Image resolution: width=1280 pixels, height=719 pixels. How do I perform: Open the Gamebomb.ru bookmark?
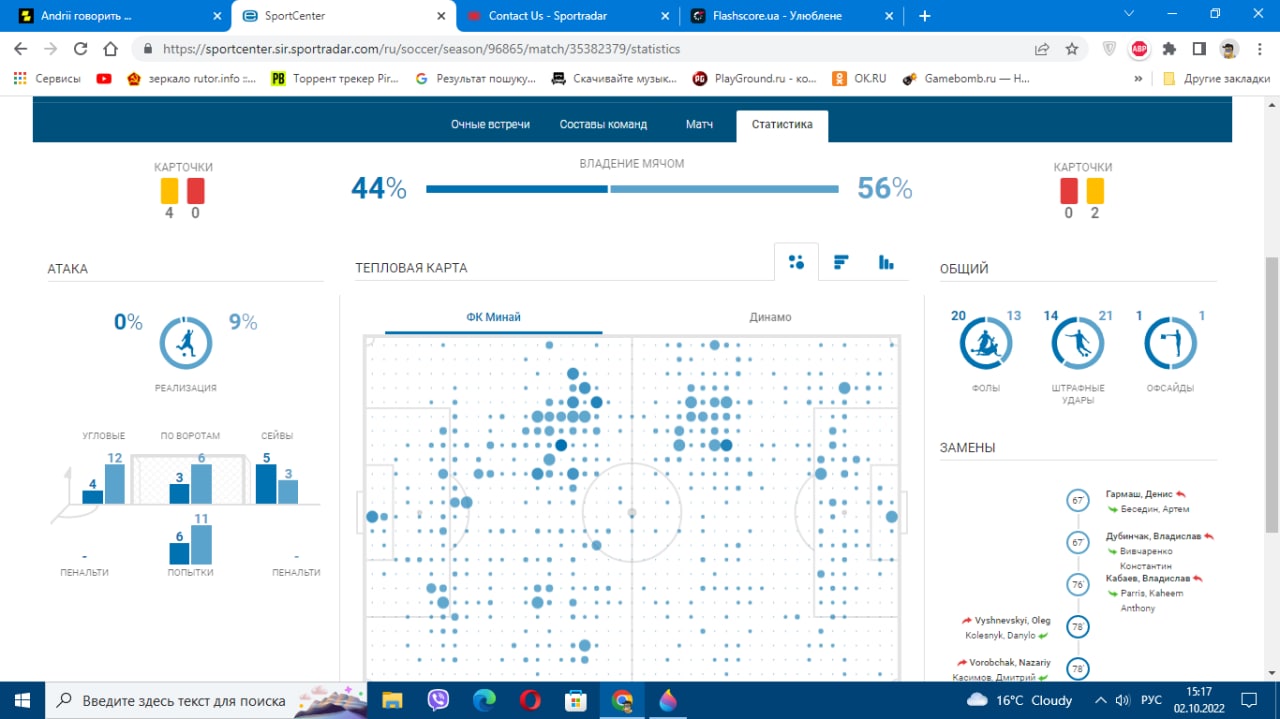pos(965,79)
